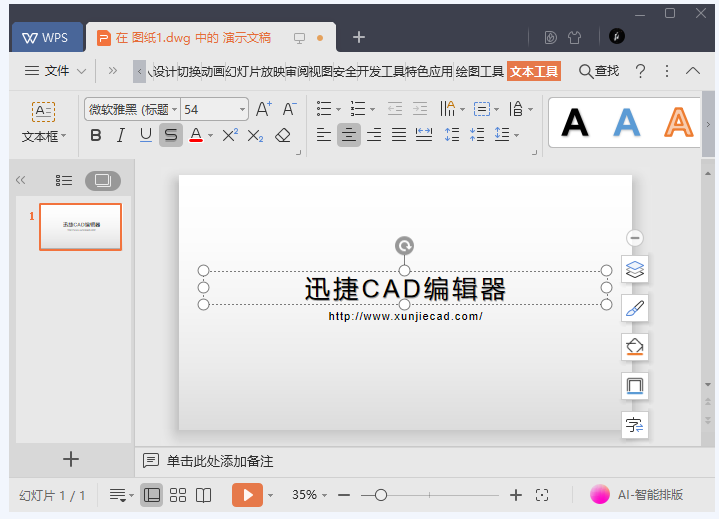Switch to slide sorter grid view

(x=178, y=495)
